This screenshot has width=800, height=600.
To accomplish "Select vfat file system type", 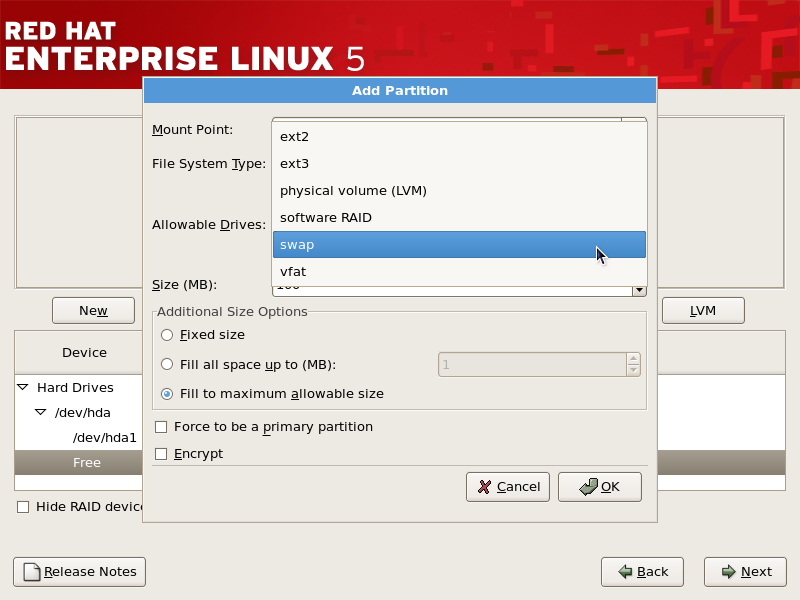I will (459, 271).
